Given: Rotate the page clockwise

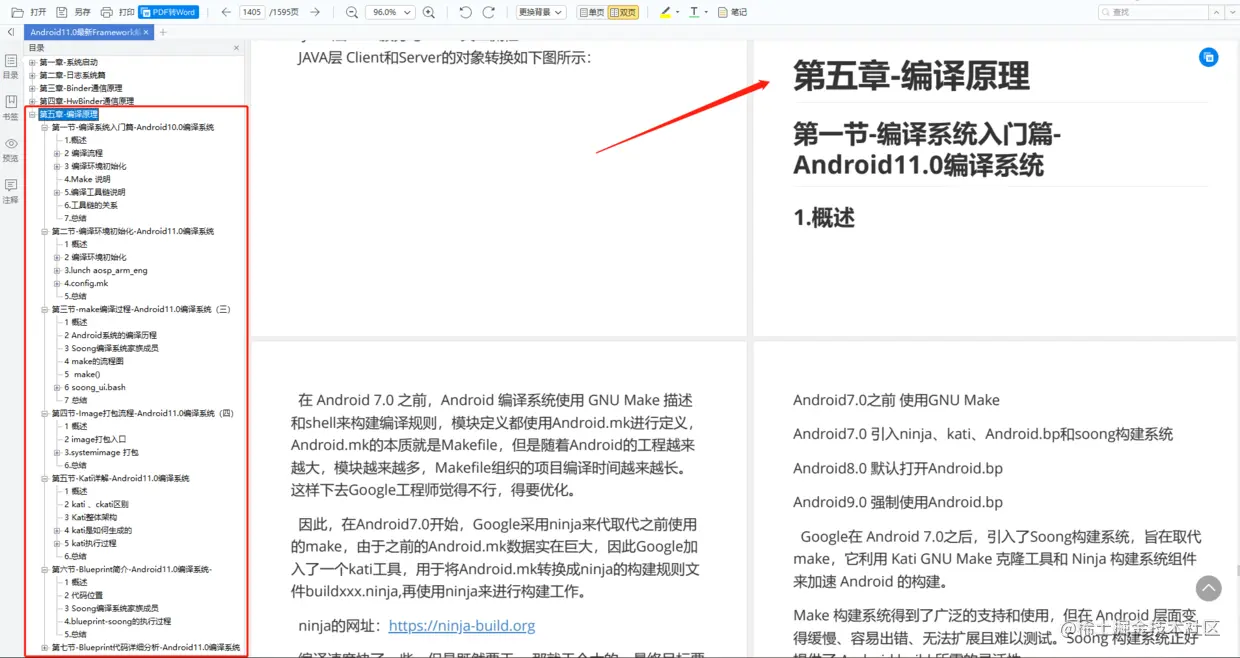Looking at the screenshot, I should pyautogui.click(x=489, y=12).
